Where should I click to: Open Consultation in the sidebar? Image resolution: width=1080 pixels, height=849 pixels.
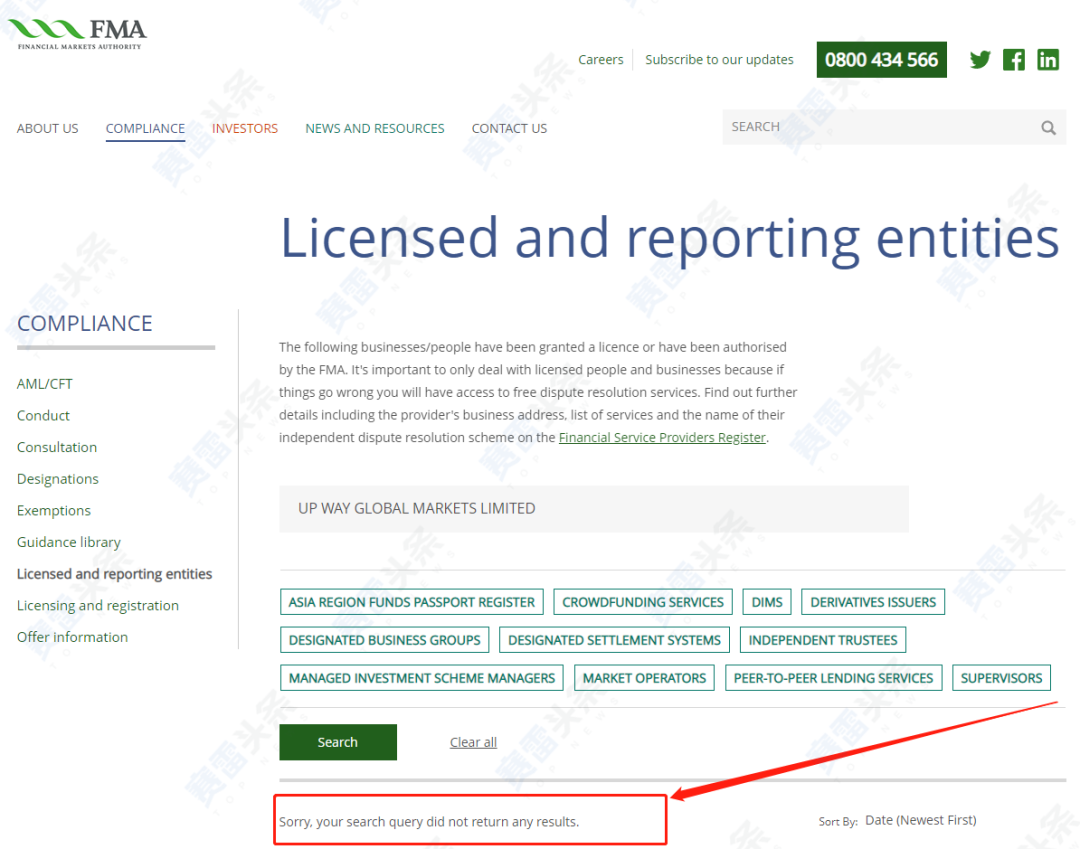(57, 448)
